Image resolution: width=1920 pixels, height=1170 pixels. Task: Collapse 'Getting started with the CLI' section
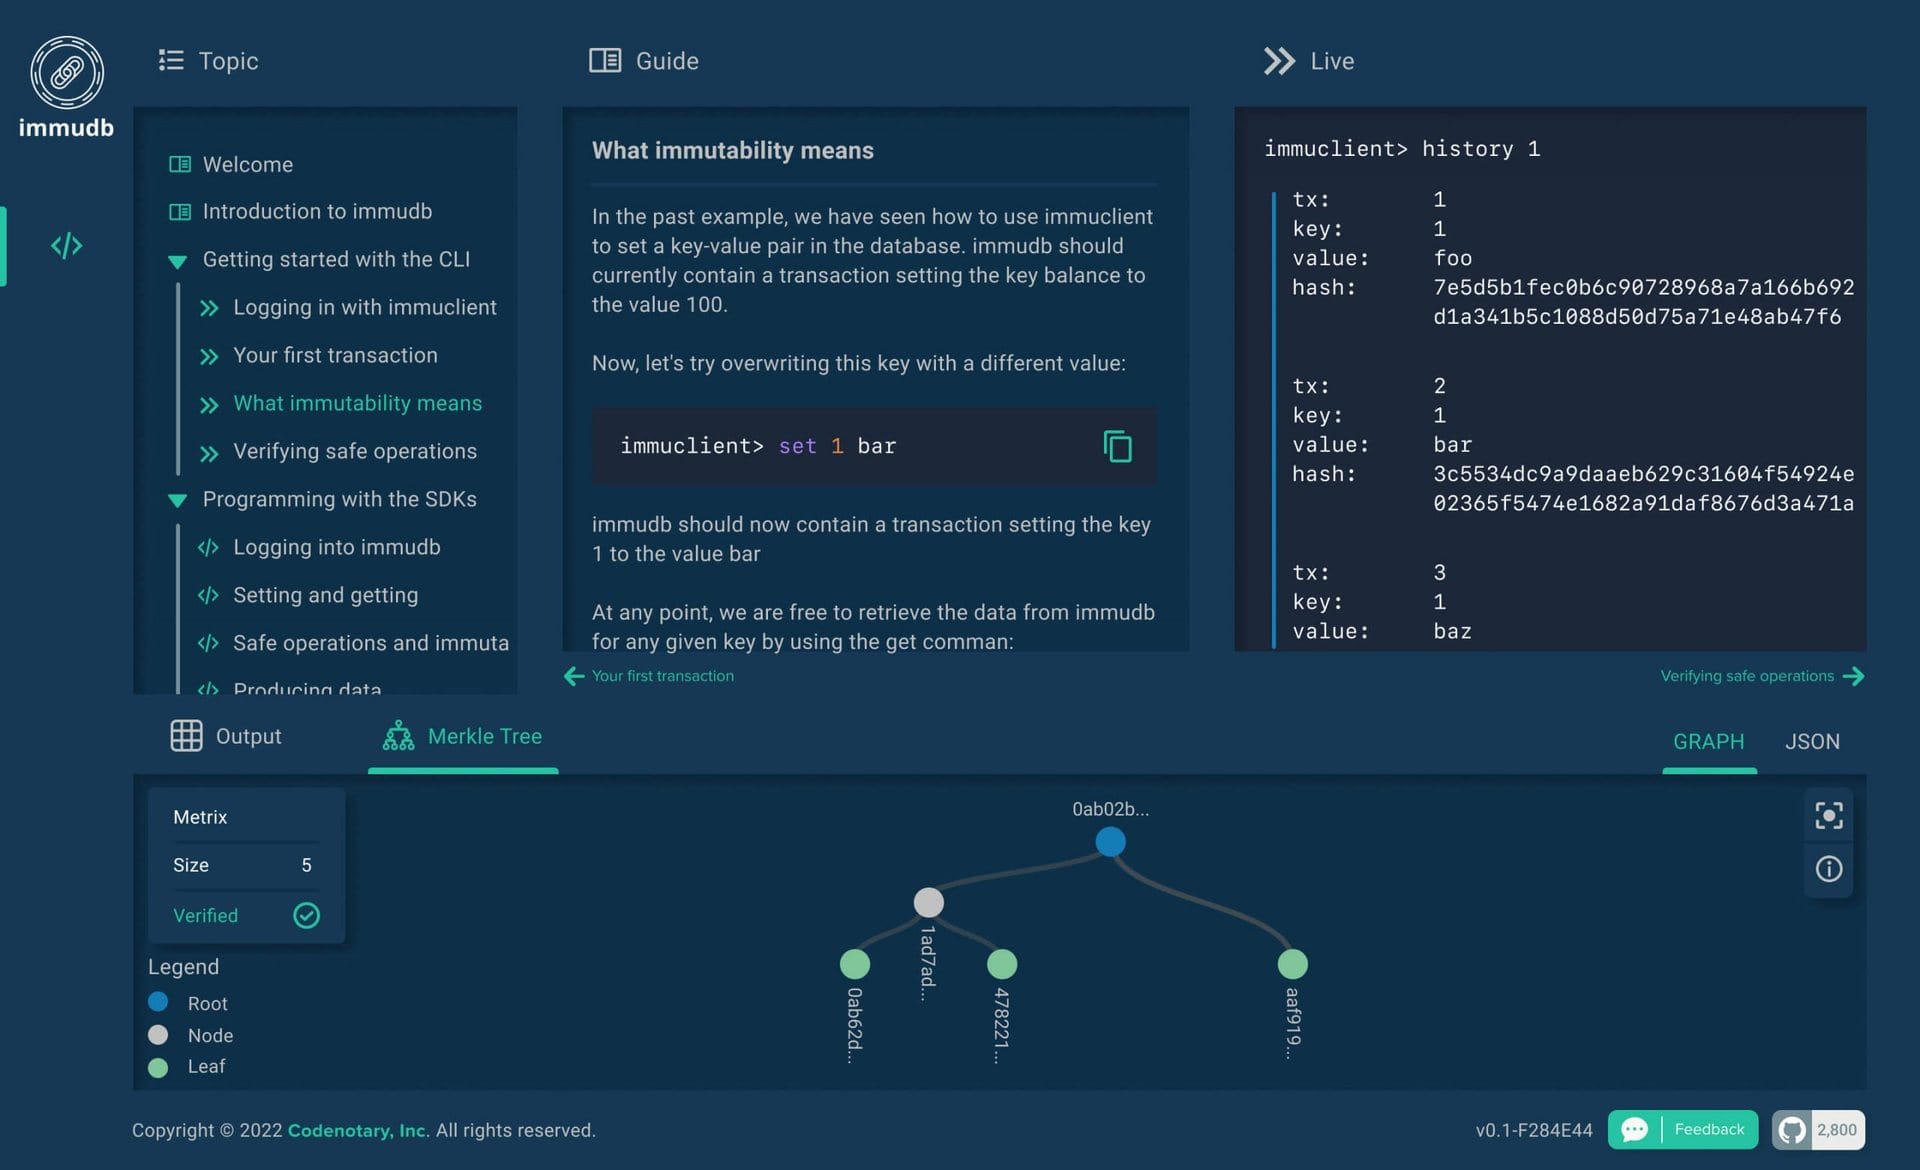click(178, 260)
